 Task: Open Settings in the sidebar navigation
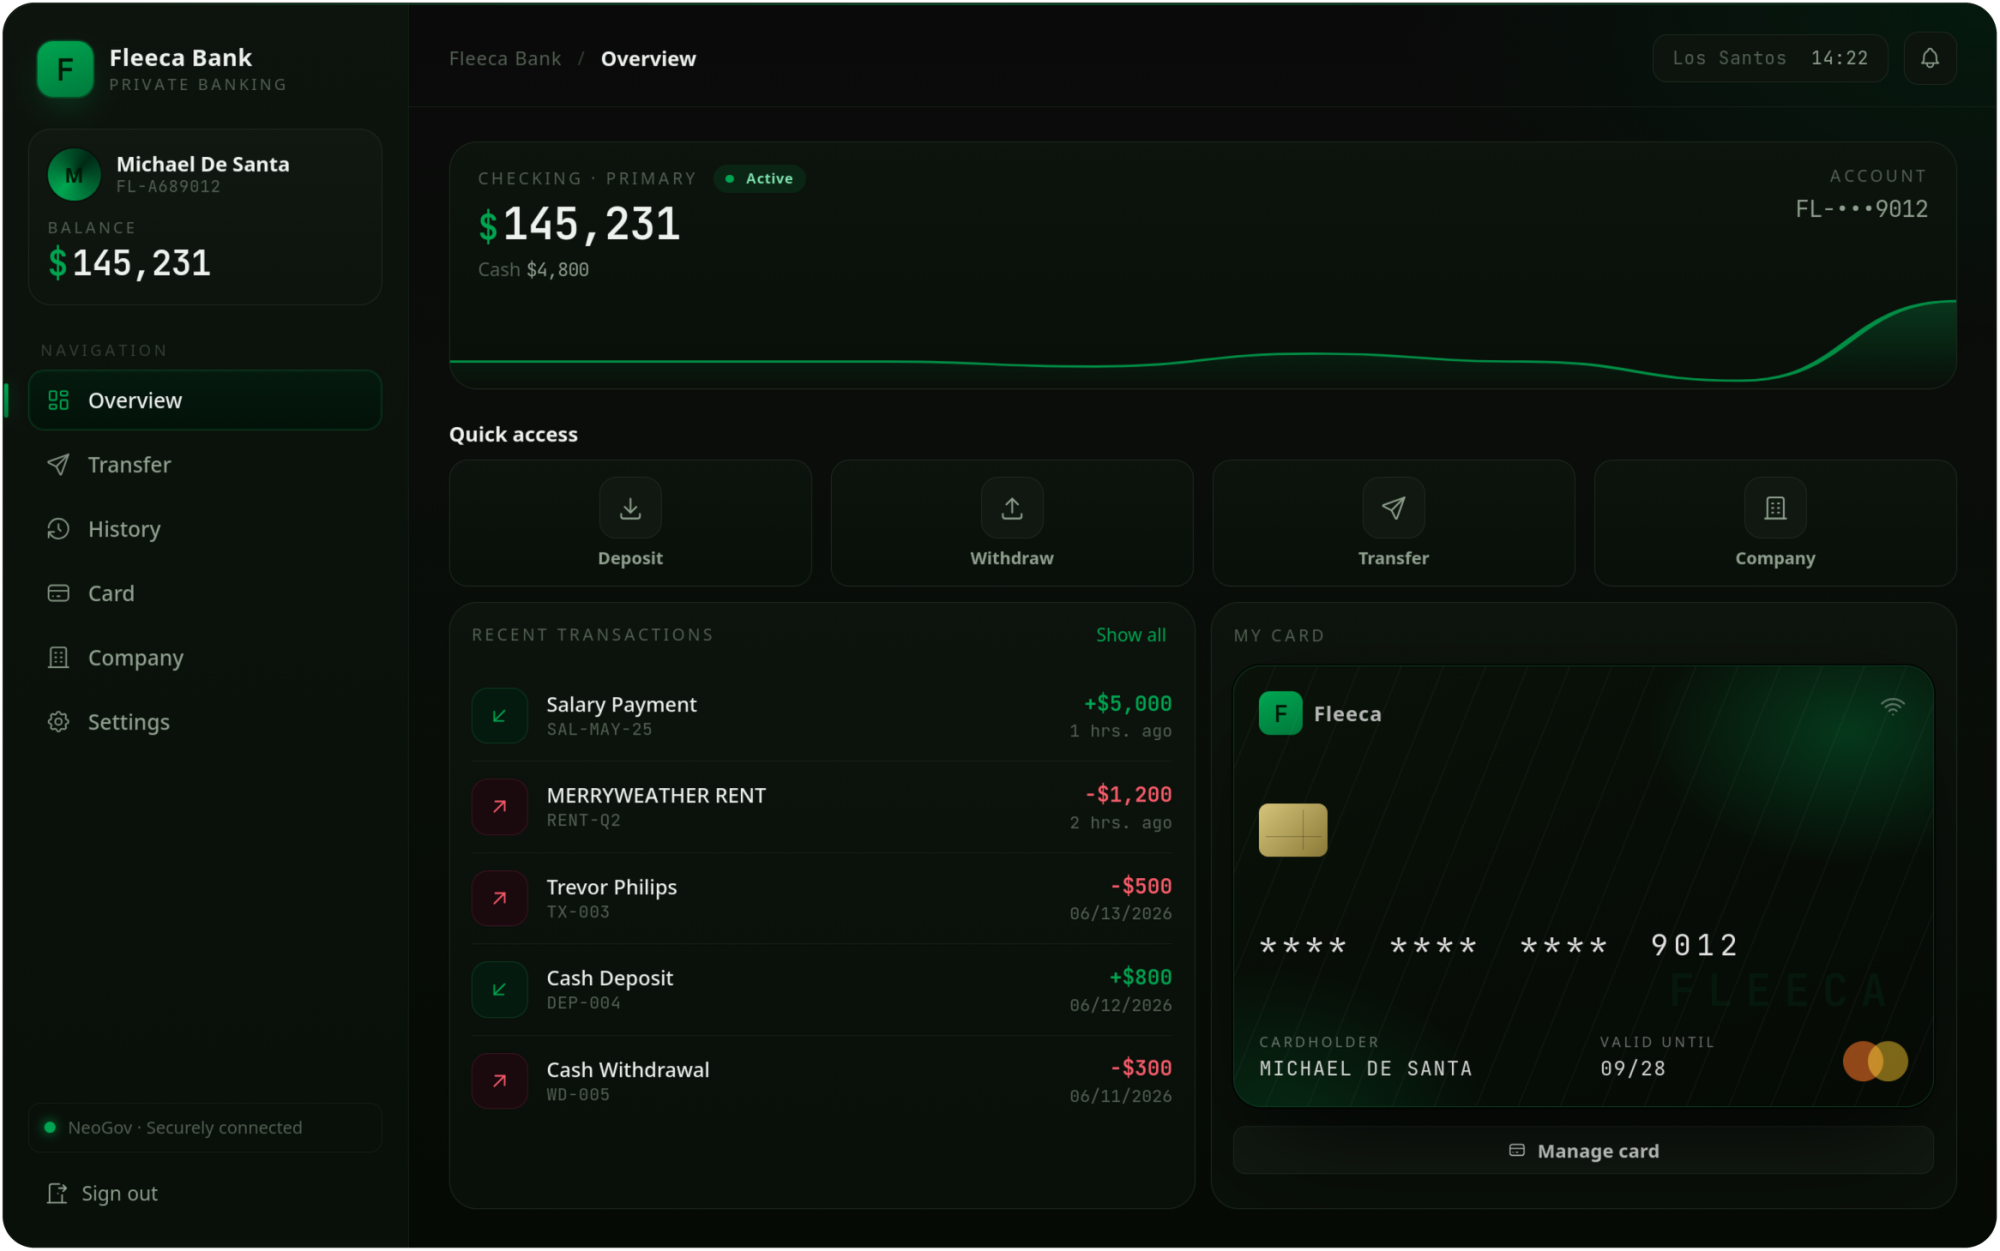pos(205,721)
